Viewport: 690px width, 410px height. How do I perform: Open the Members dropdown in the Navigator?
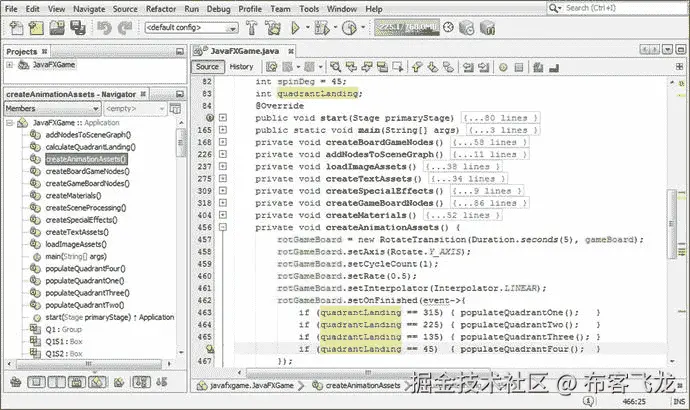[52, 108]
